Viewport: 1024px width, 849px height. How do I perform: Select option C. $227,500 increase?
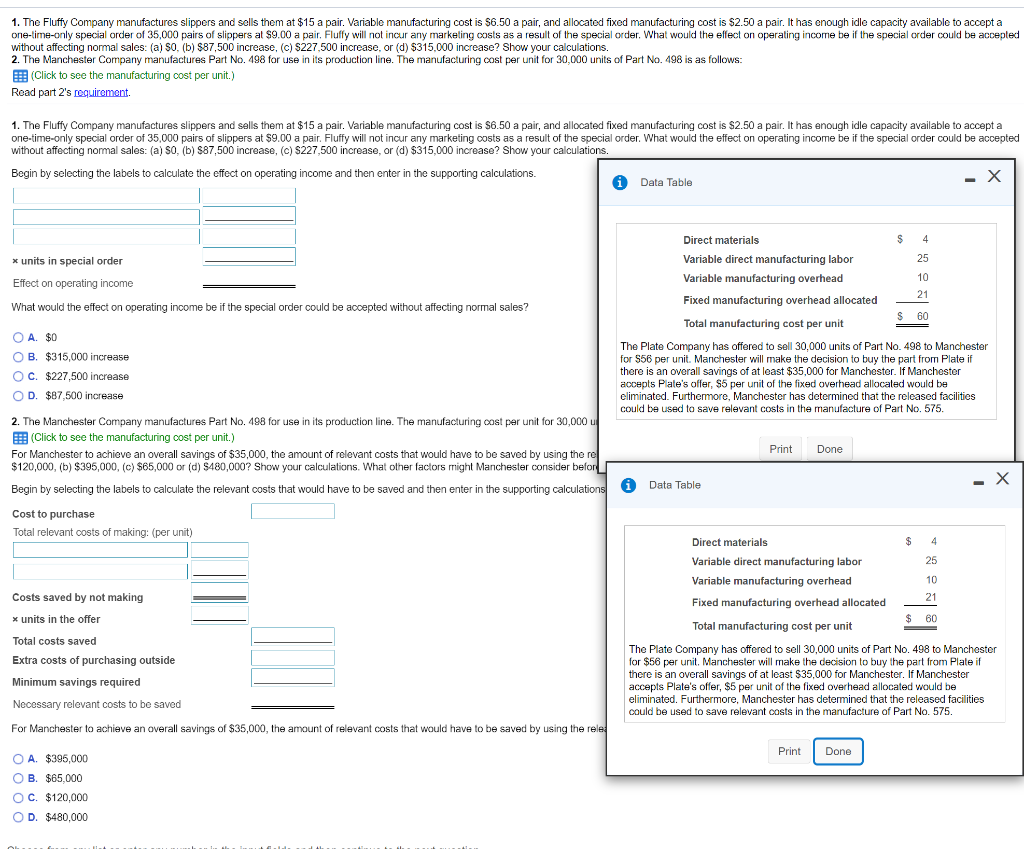[18, 377]
